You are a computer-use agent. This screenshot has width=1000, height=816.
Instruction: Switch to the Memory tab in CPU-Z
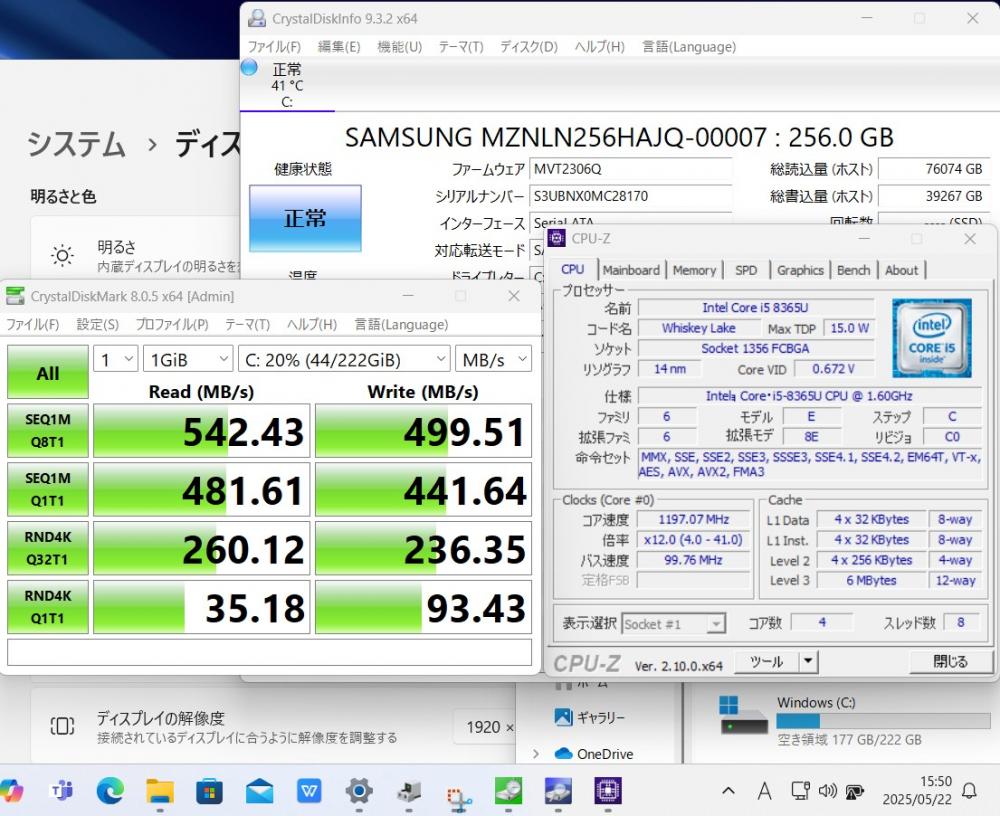(694, 271)
